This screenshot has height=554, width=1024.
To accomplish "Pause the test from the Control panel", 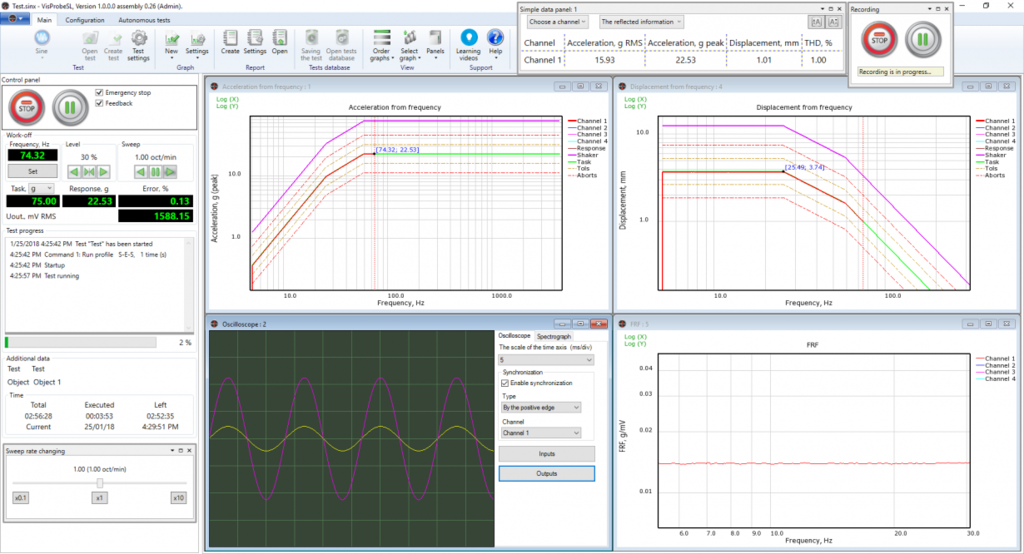I will pyautogui.click(x=69, y=107).
